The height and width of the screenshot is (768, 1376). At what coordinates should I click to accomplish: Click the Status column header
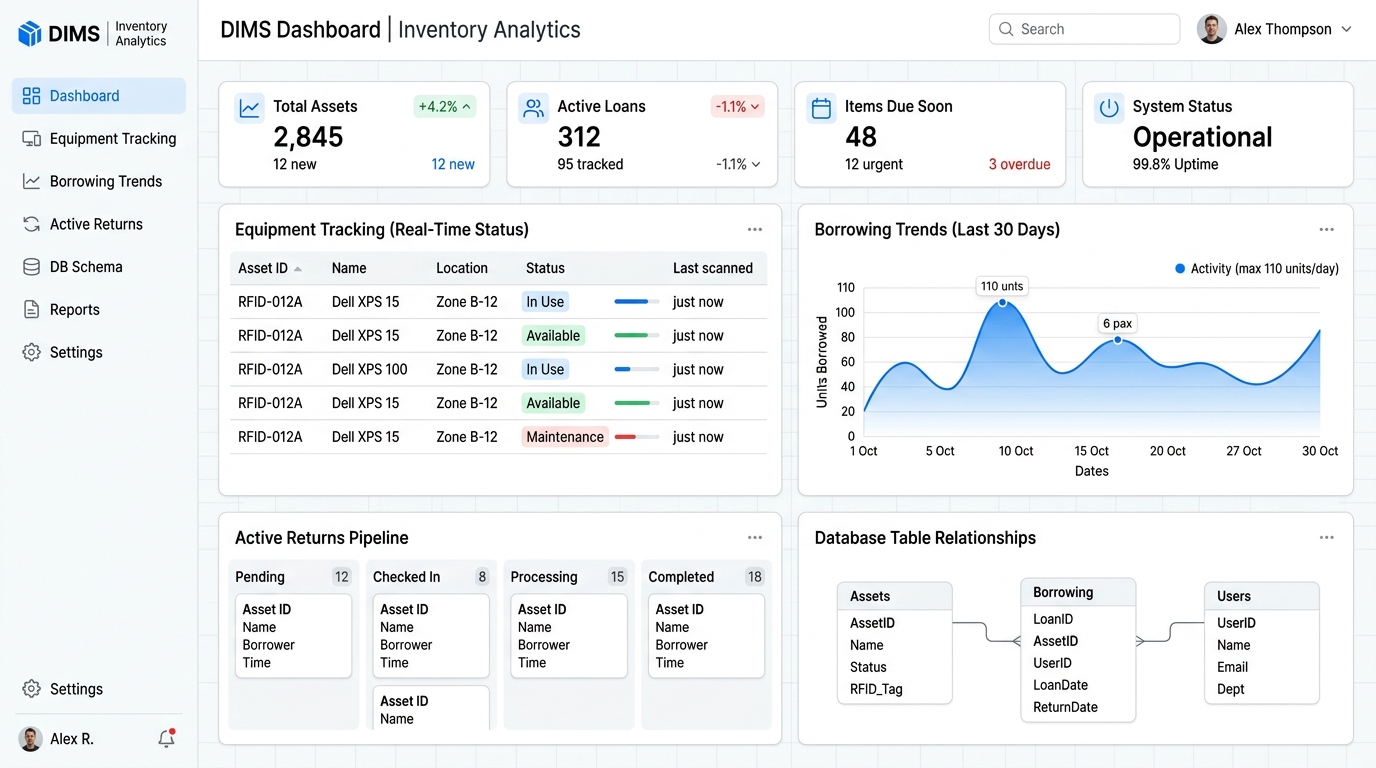coord(545,268)
